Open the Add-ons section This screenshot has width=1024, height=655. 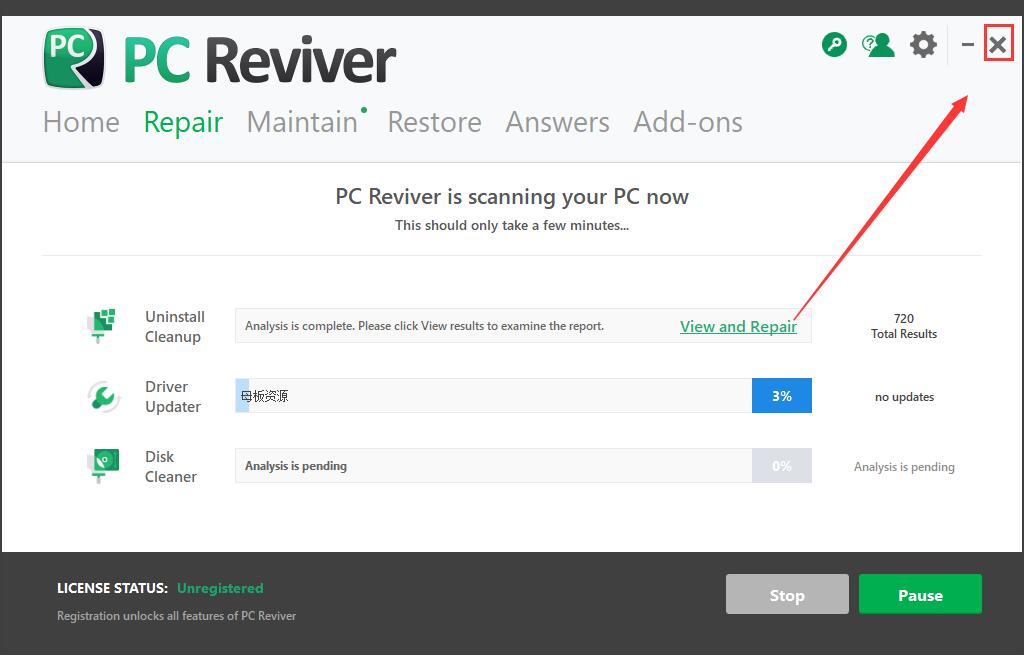687,122
